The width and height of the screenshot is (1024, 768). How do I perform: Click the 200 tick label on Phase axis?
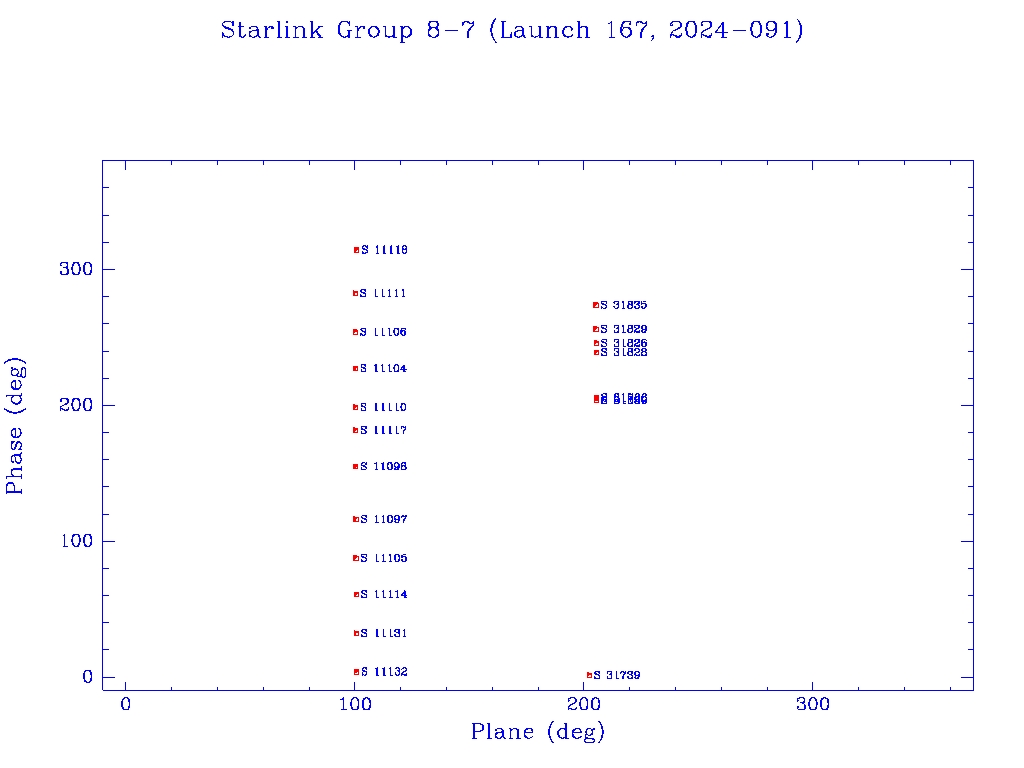[x=76, y=405]
